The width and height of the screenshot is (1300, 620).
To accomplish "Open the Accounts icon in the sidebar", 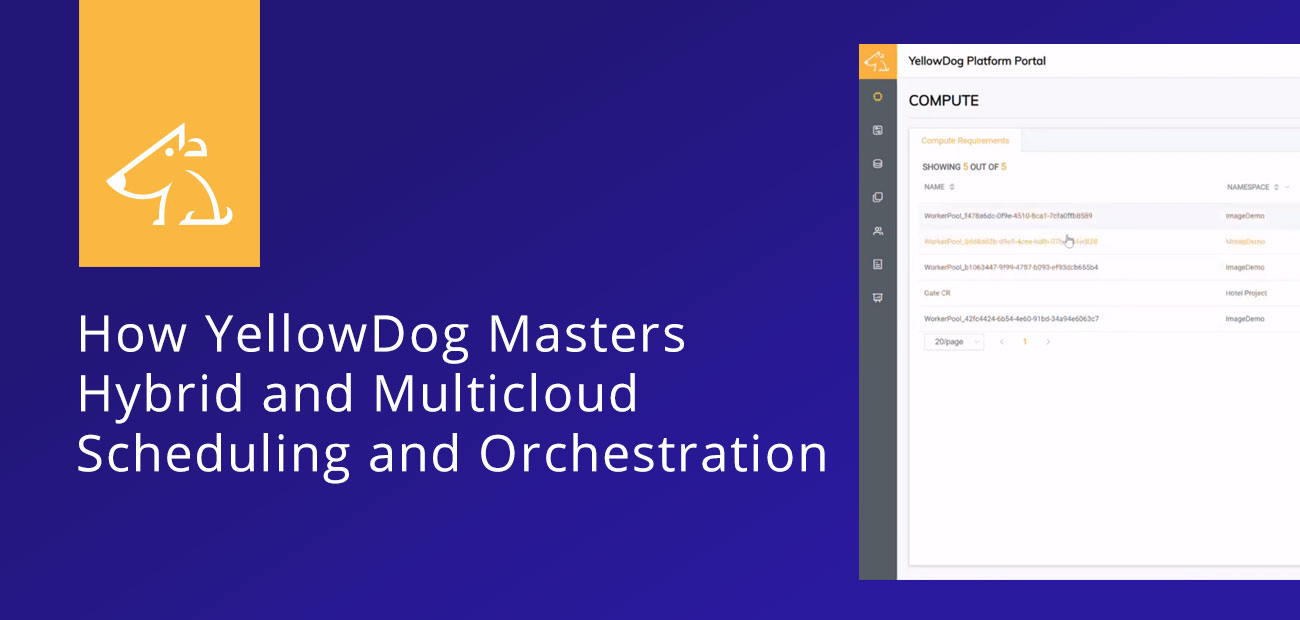I will (x=877, y=231).
